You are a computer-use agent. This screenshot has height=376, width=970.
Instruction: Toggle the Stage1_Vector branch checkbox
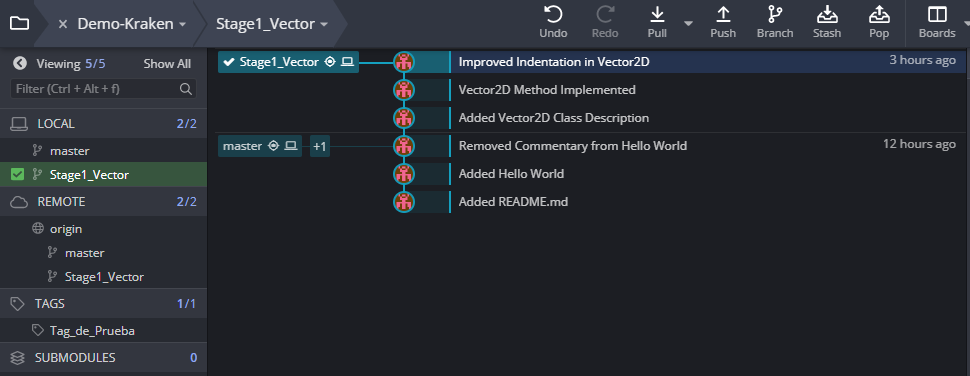[x=17, y=174]
